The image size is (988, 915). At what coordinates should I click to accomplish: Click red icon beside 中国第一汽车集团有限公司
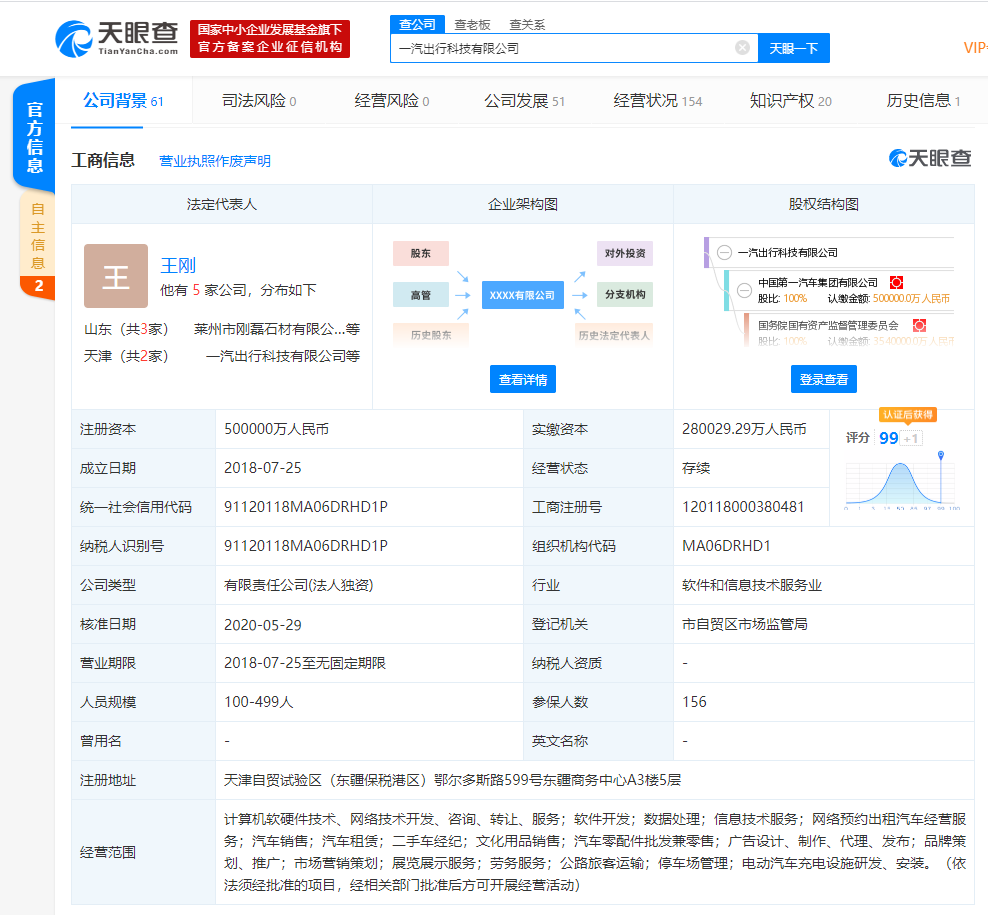pyautogui.click(x=896, y=283)
